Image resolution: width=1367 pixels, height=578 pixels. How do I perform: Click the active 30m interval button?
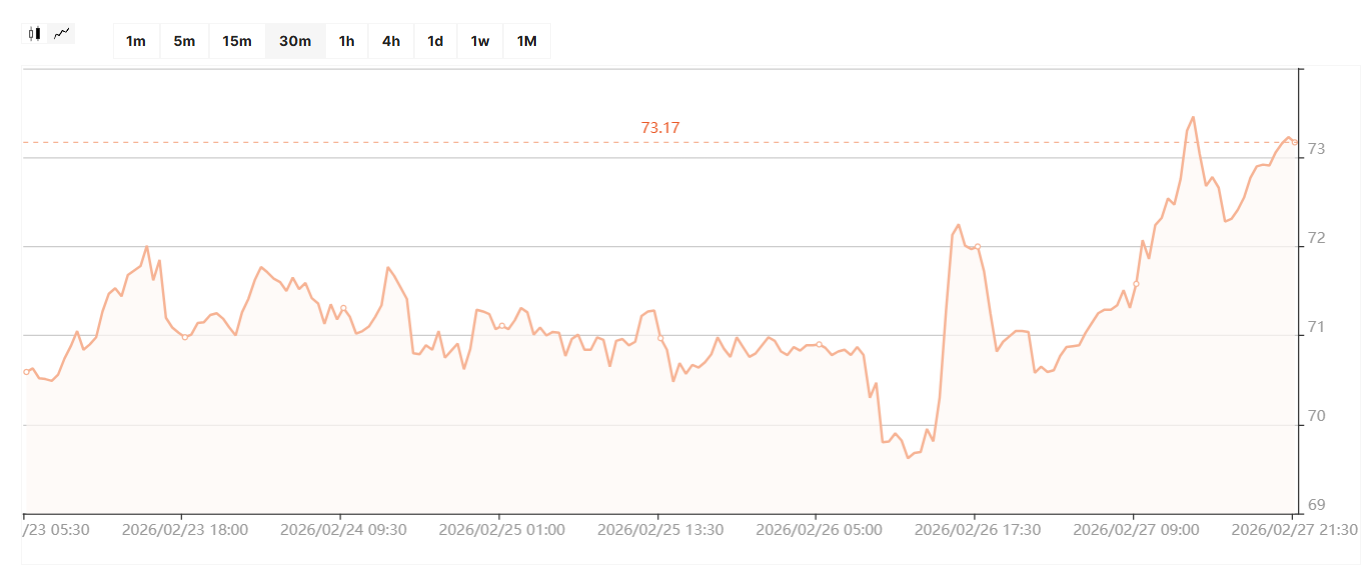coord(295,41)
